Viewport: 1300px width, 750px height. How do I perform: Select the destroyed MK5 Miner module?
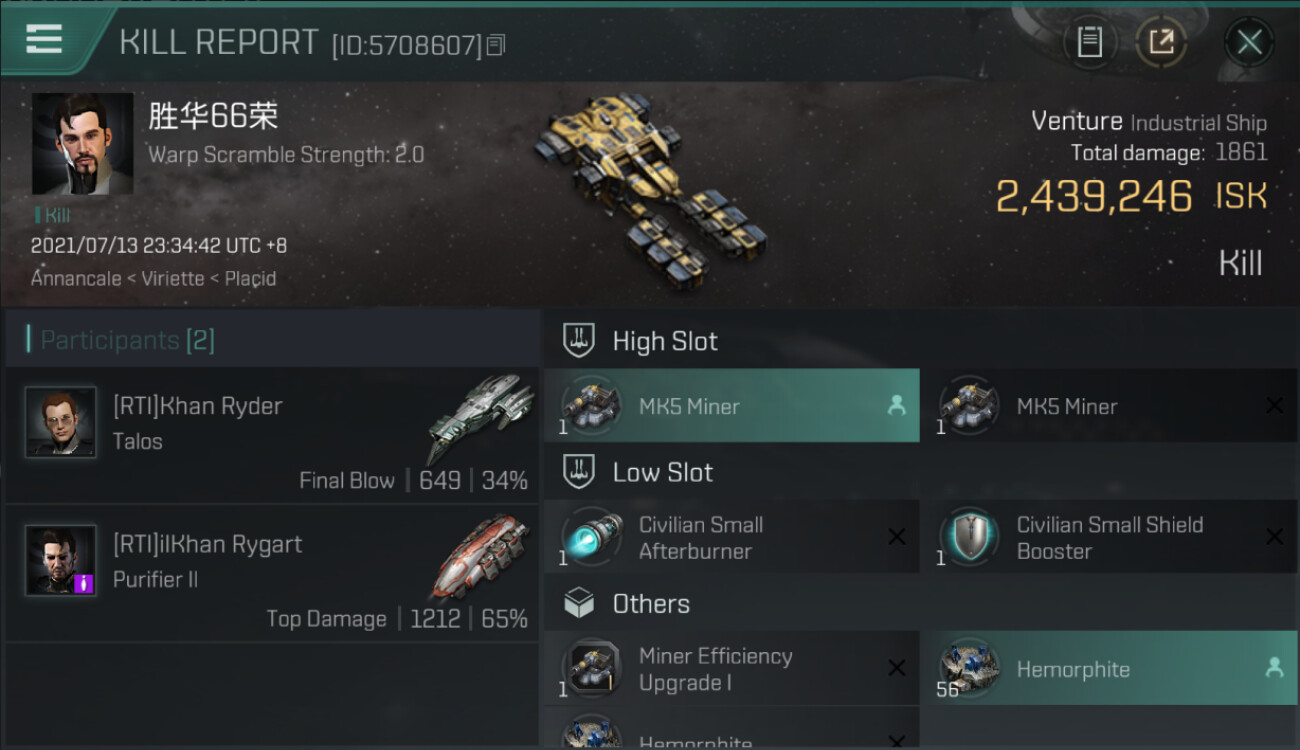1110,406
